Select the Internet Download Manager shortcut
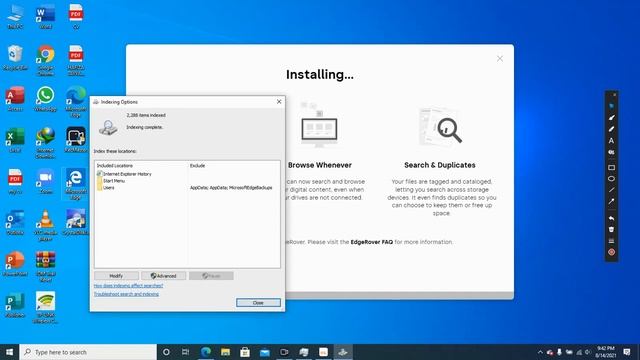Screen dimensions: 640x360 click(45, 143)
